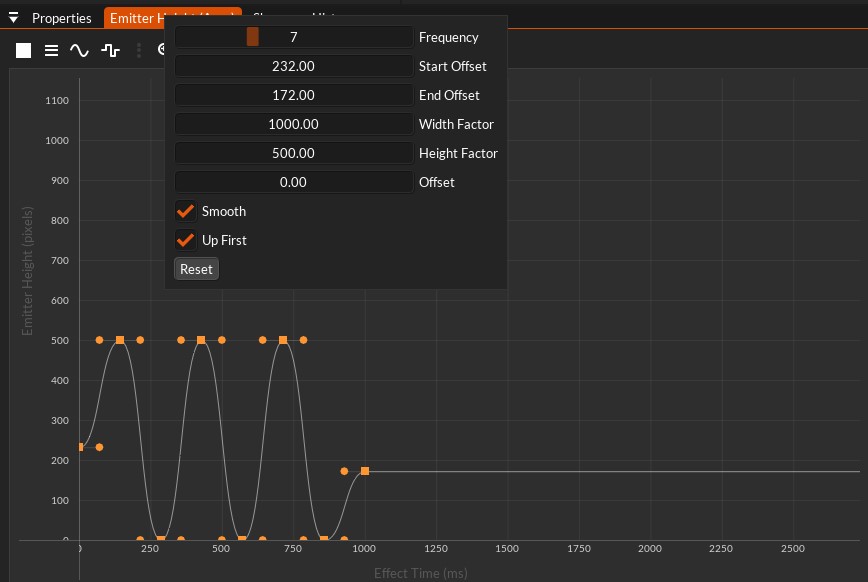The image size is (868, 582).
Task: Click the Reset button
Action: tap(197, 269)
